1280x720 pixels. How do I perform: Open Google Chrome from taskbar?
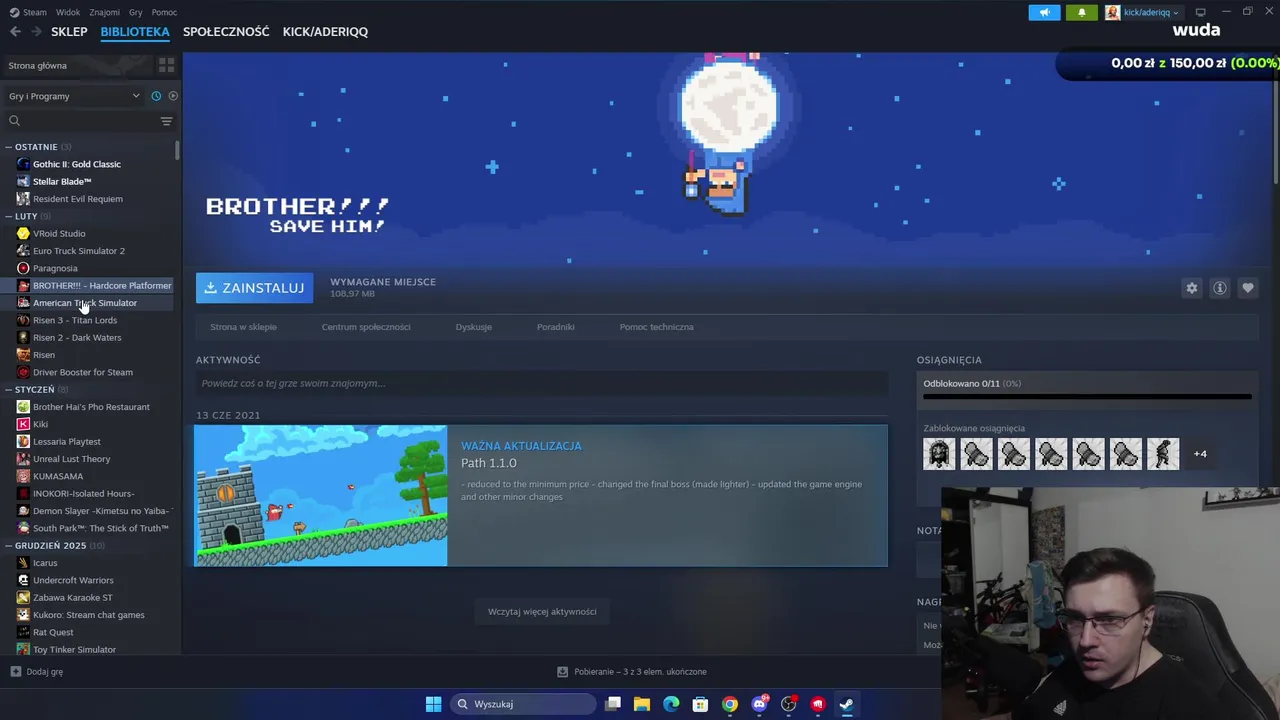pos(730,704)
